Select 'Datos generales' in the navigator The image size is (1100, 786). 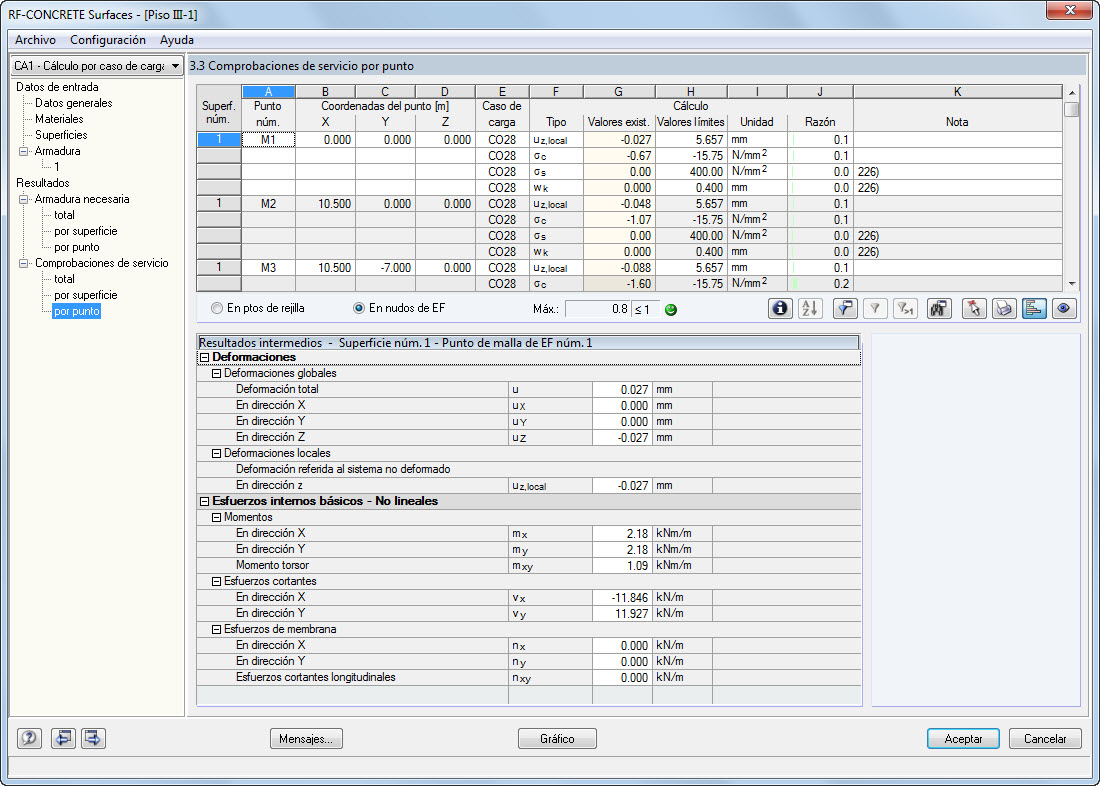click(x=74, y=103)
